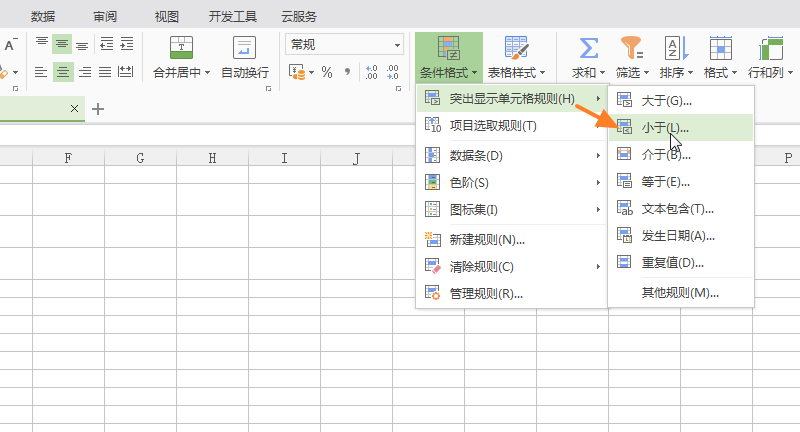Screen dimensions: 800x432
Task: Choose 重复值(D)... rule
Action: pos(681,263)
